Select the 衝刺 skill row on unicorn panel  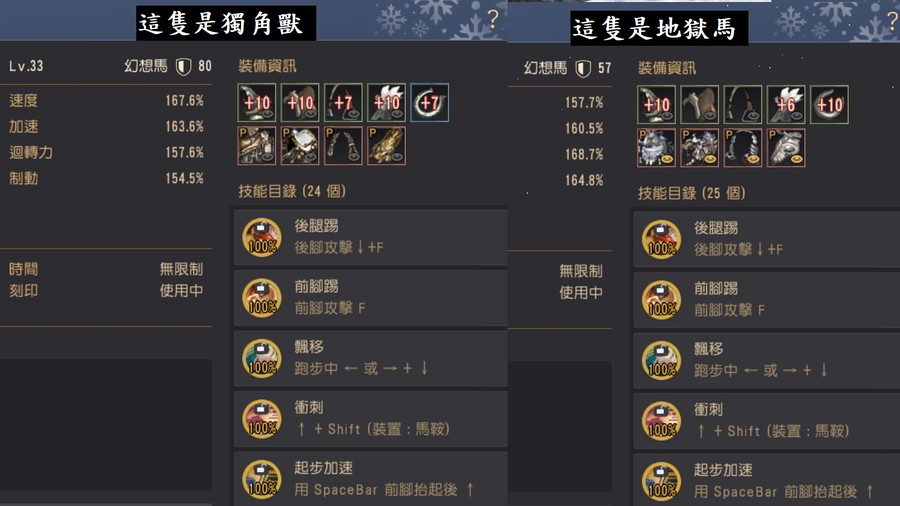[370, 419]
